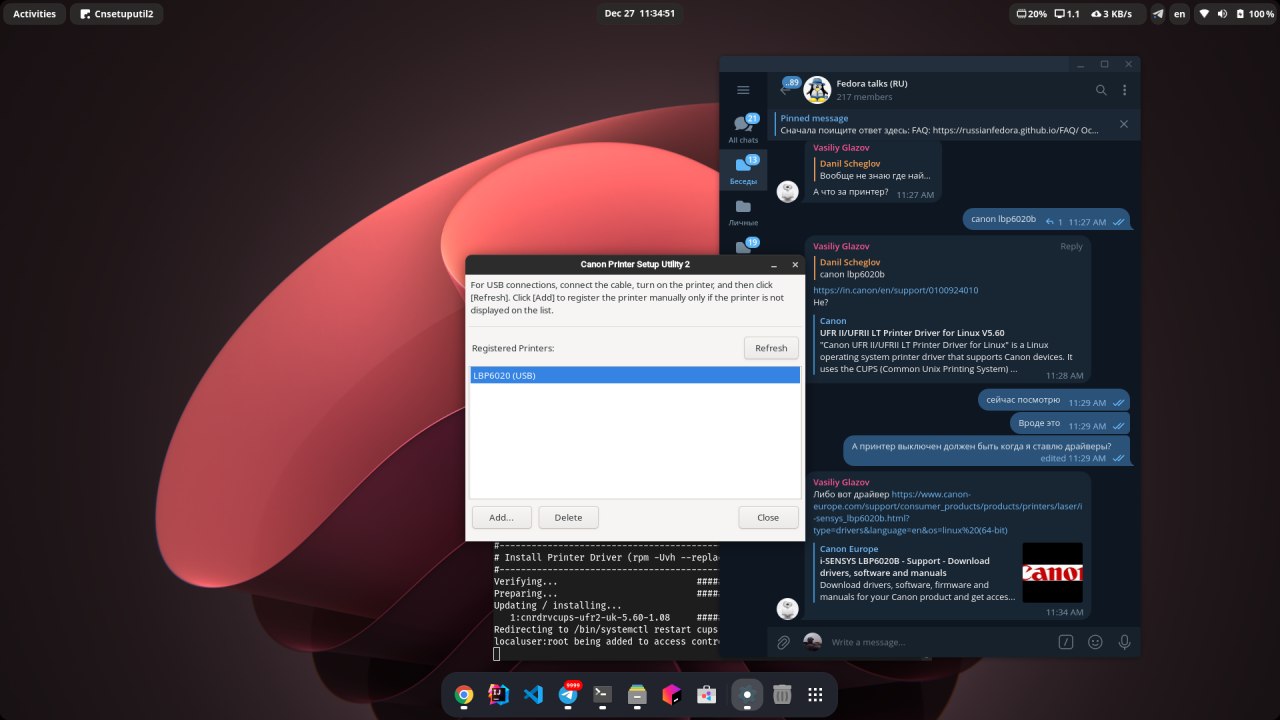
Task: Open the emoji picker in message box
Action: pyautogui.click(x=1095, y=642)
